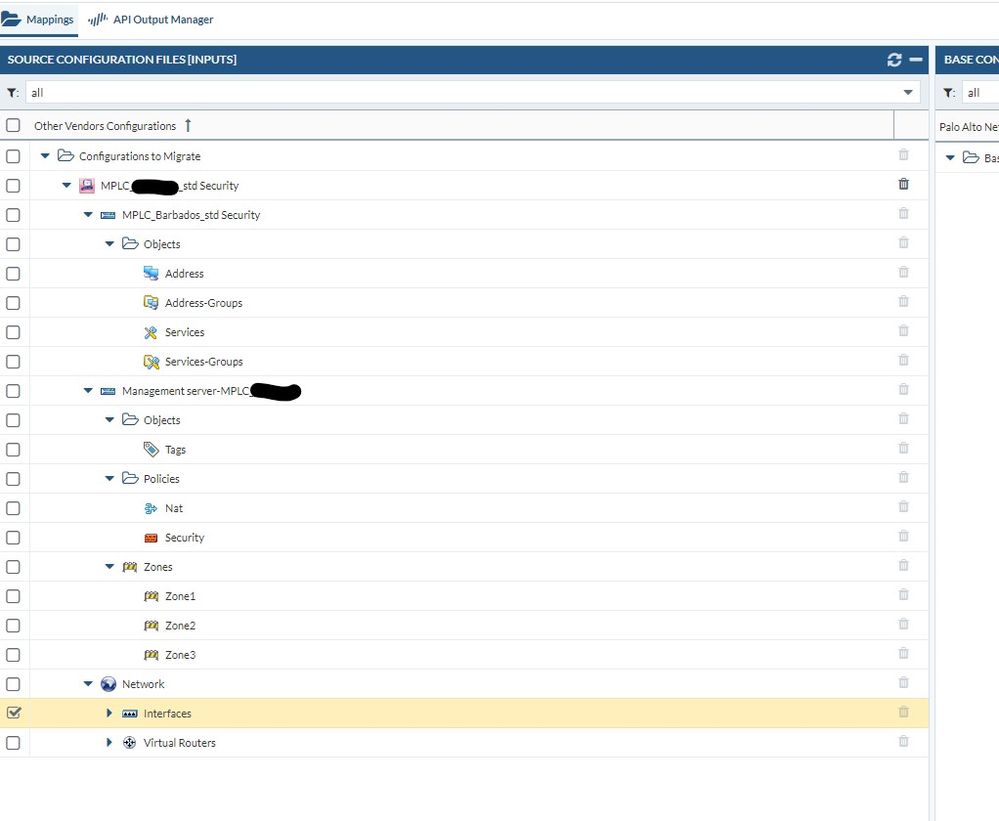This screenshot has width=999, height=821.
Task: Open the source filter 'all' dropdown arrow
Action: 908,93
